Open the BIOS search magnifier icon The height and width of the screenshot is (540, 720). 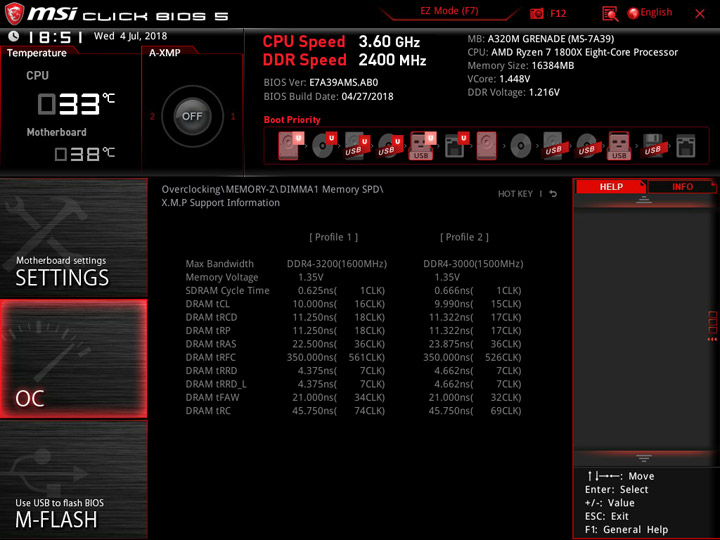(610, 14)
